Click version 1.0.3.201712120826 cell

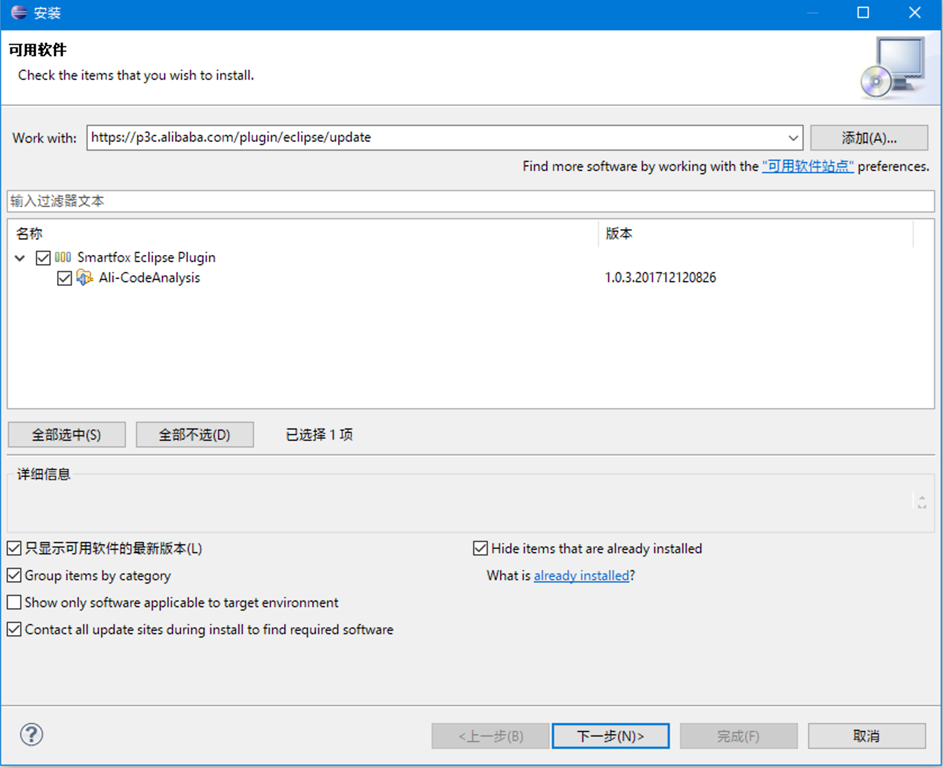click(x=660, y=278)
